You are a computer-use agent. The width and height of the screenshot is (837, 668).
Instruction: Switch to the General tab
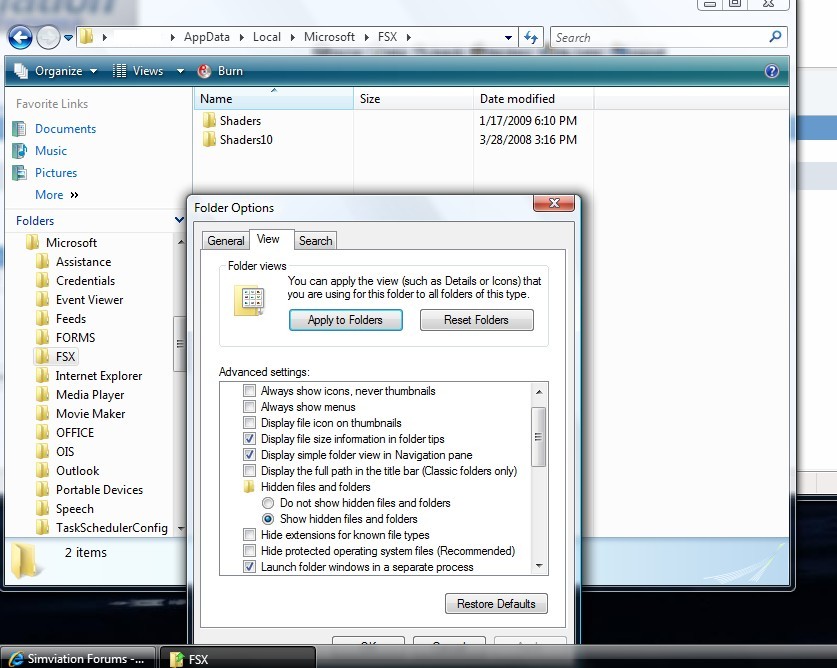(x=225, y=241)
